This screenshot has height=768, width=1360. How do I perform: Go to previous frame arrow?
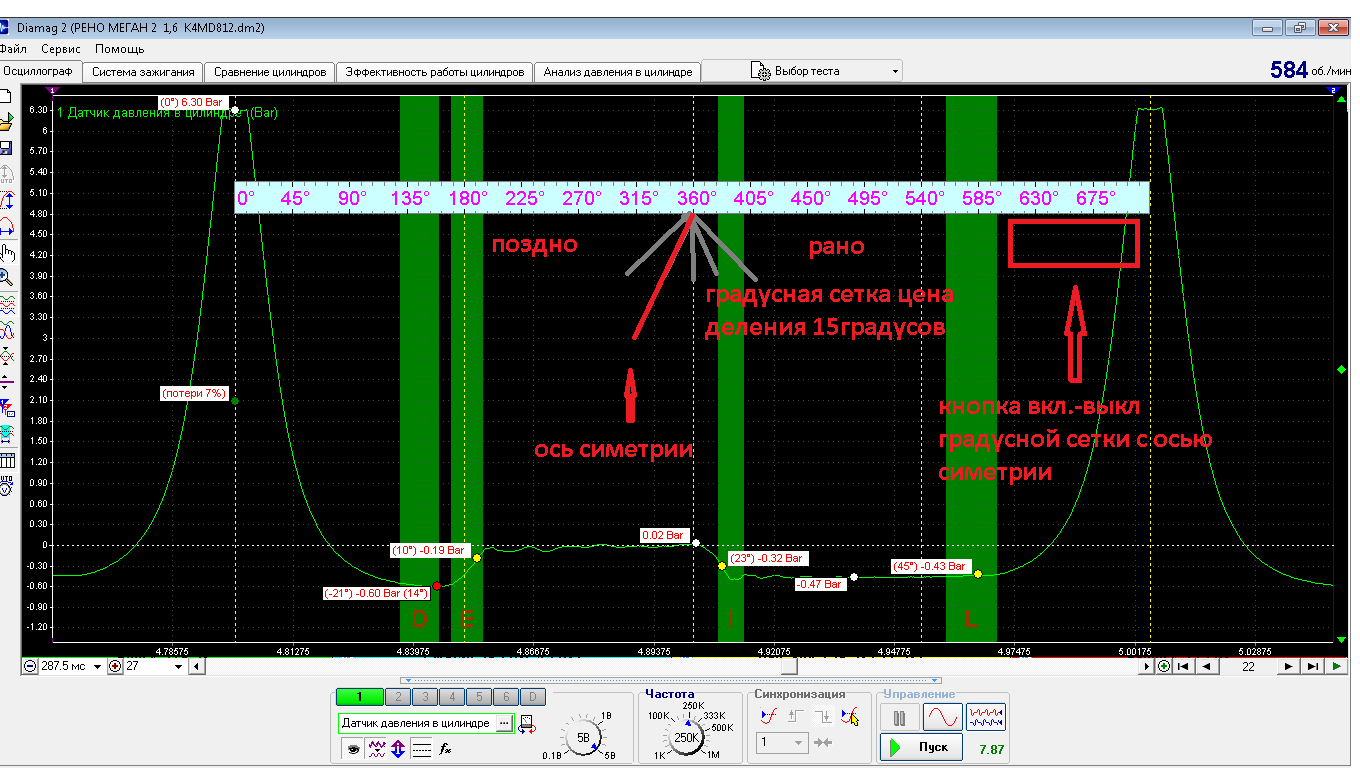[1207, 666]
